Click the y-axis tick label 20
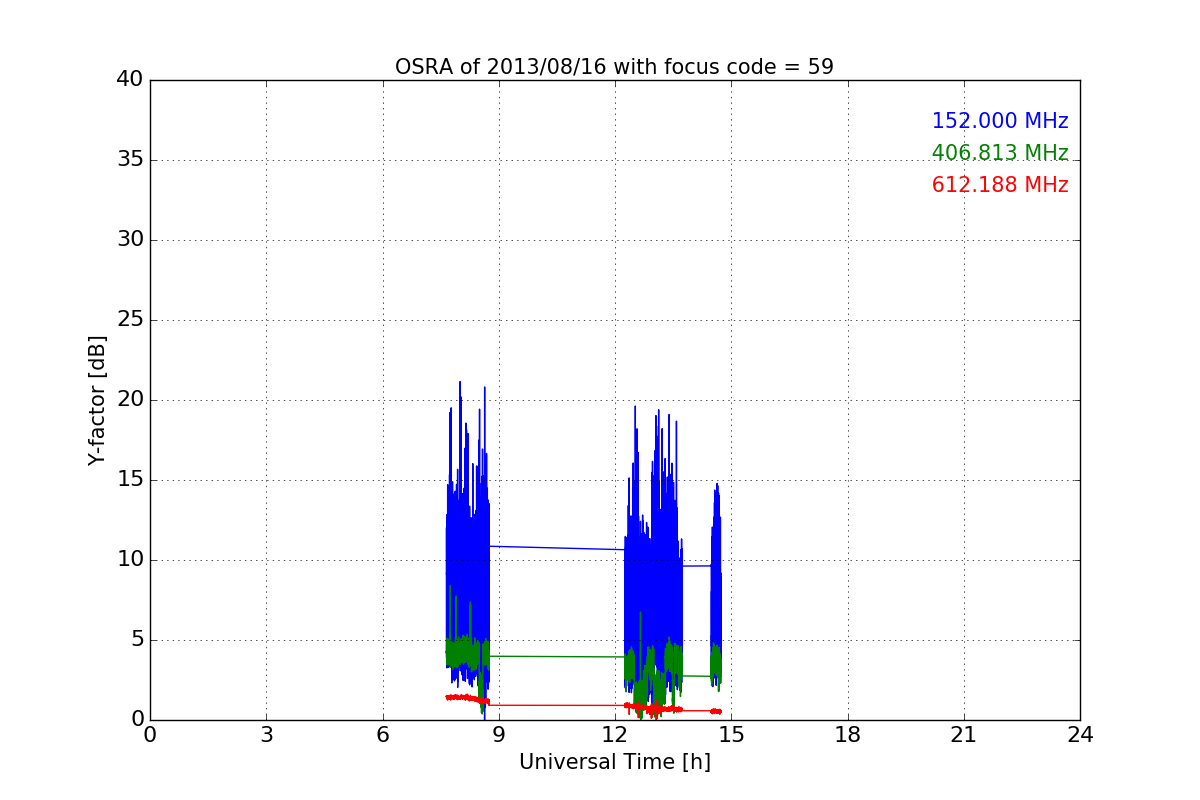The height and width of the screenshot is (800, 1200). click(130, 400)
